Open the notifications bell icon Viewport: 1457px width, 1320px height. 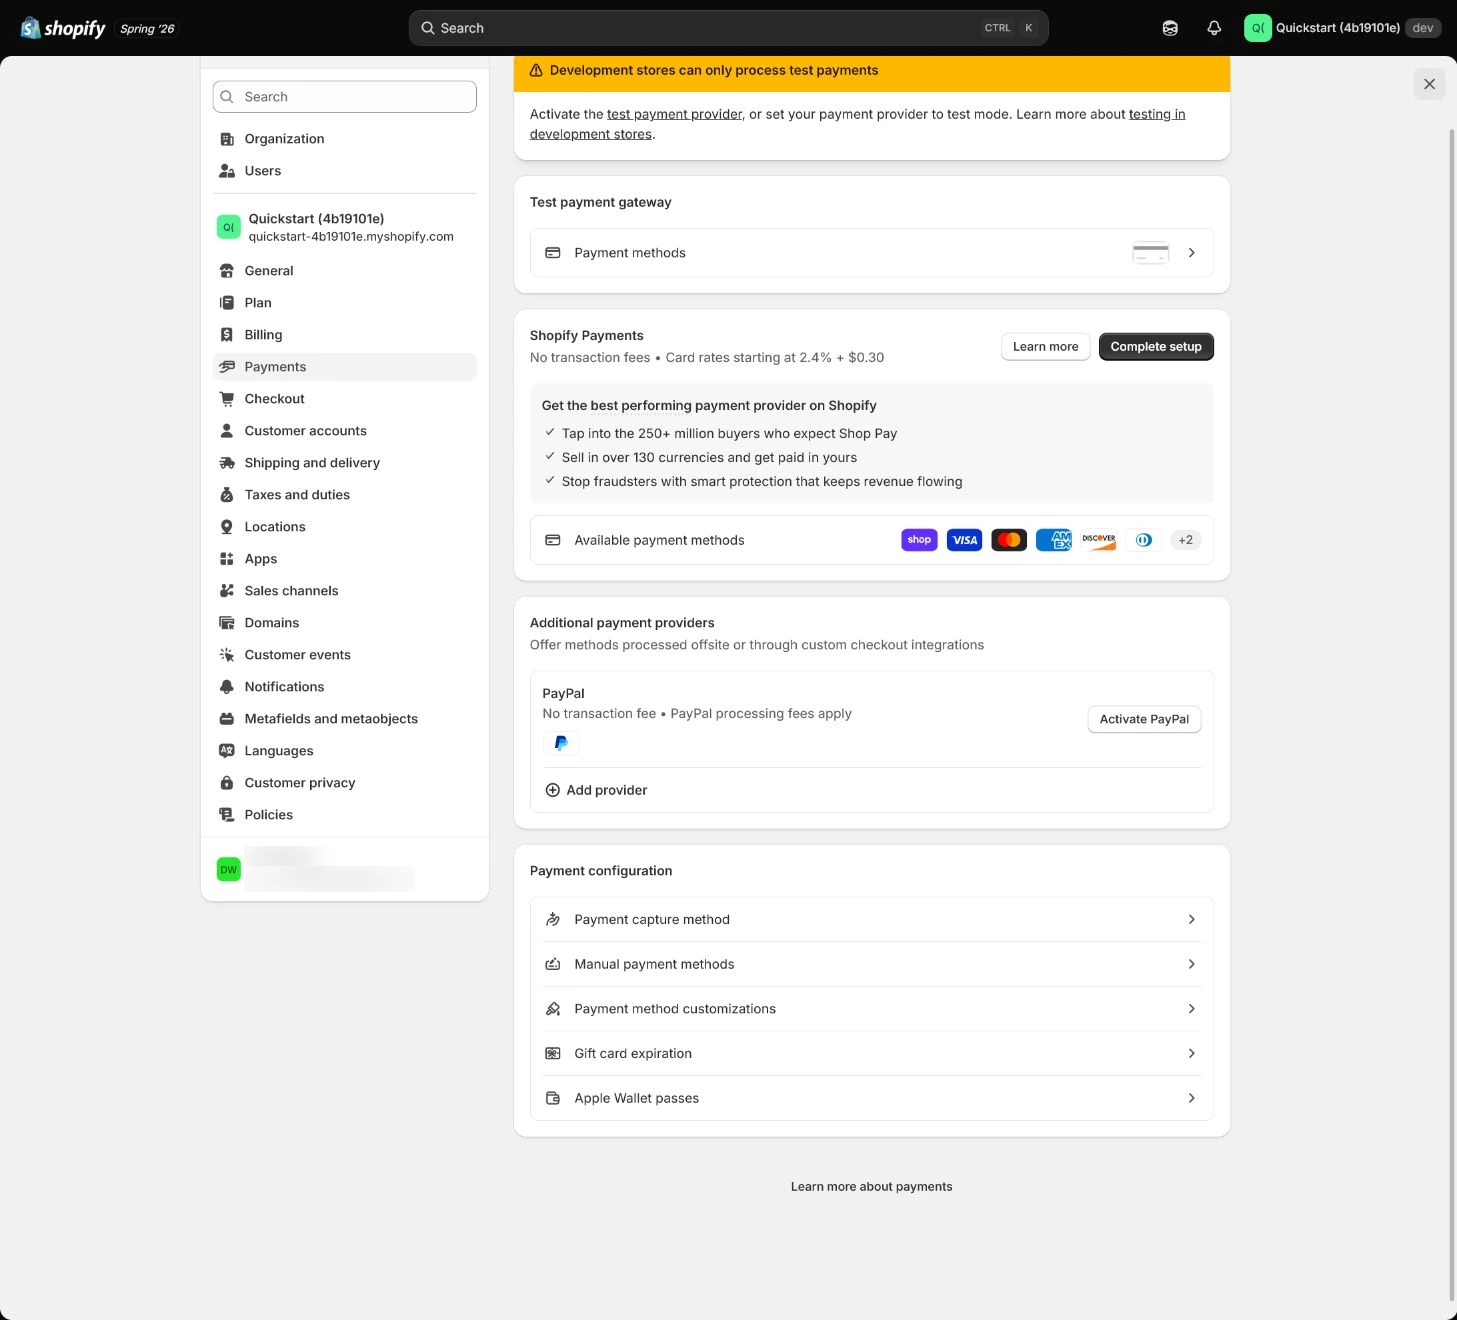(1214, 28)
